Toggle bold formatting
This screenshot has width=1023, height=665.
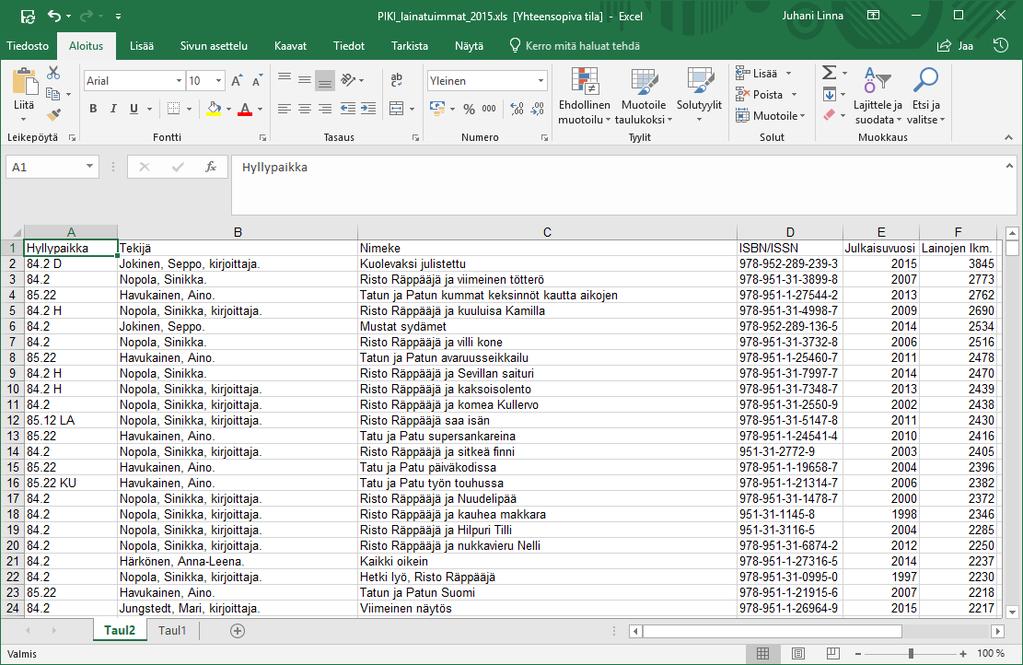(x=93, y=109)
